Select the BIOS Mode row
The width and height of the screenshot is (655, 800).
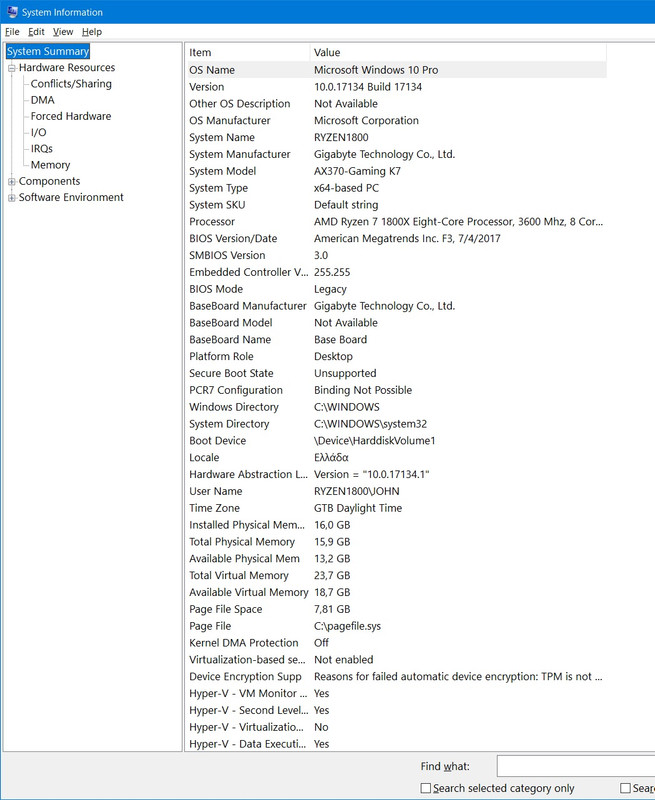coord(397,289)
